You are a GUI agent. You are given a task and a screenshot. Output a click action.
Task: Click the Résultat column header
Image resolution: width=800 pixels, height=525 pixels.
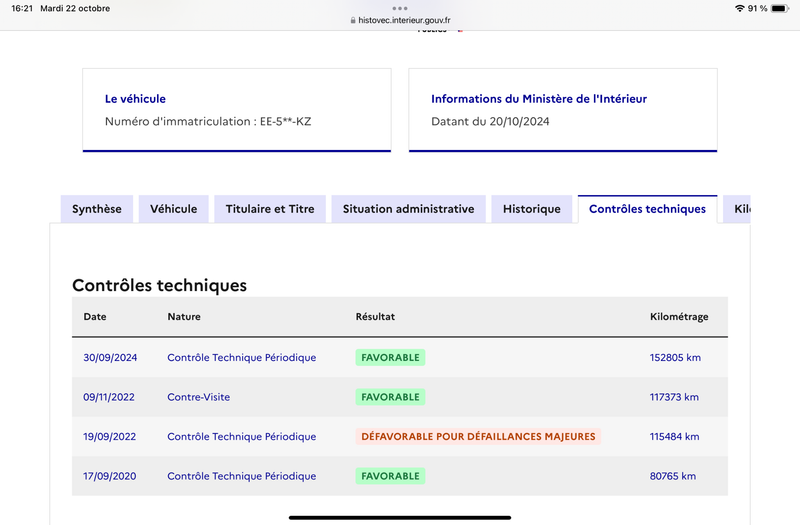point(375,316)
